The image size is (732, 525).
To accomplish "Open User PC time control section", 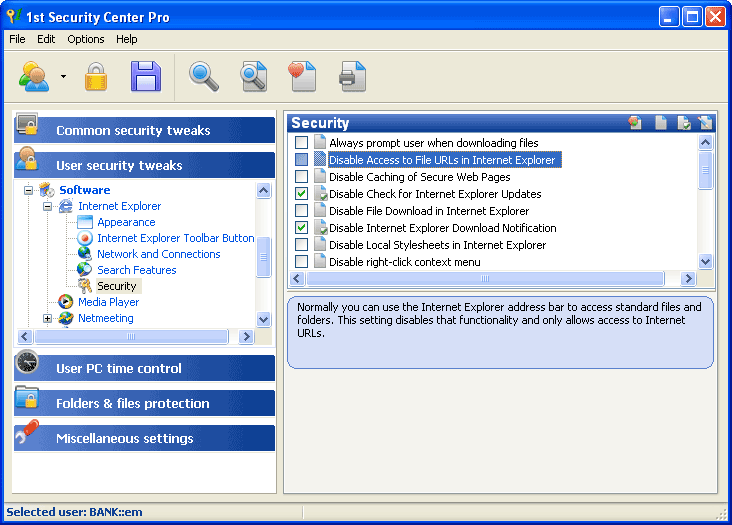I will click(x=144, y=368).
